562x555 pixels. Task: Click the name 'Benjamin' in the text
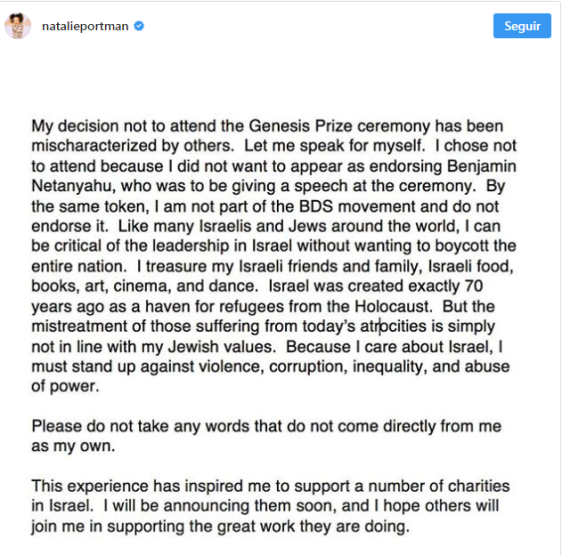tap(481, 166)
